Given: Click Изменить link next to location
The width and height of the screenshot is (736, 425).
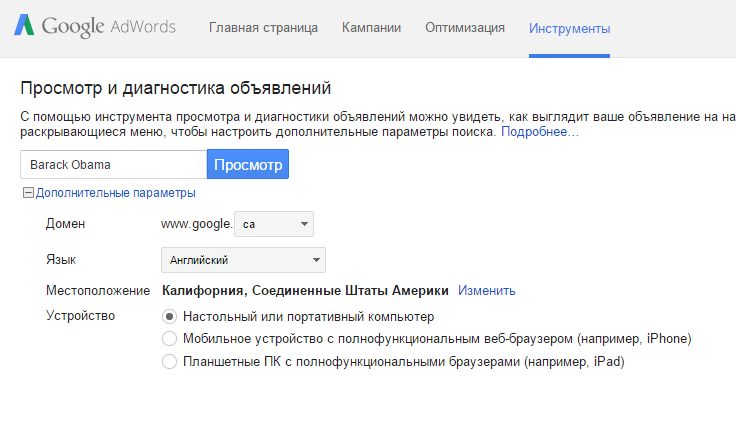Looking at the screenshot, I should tap(486, 291).
